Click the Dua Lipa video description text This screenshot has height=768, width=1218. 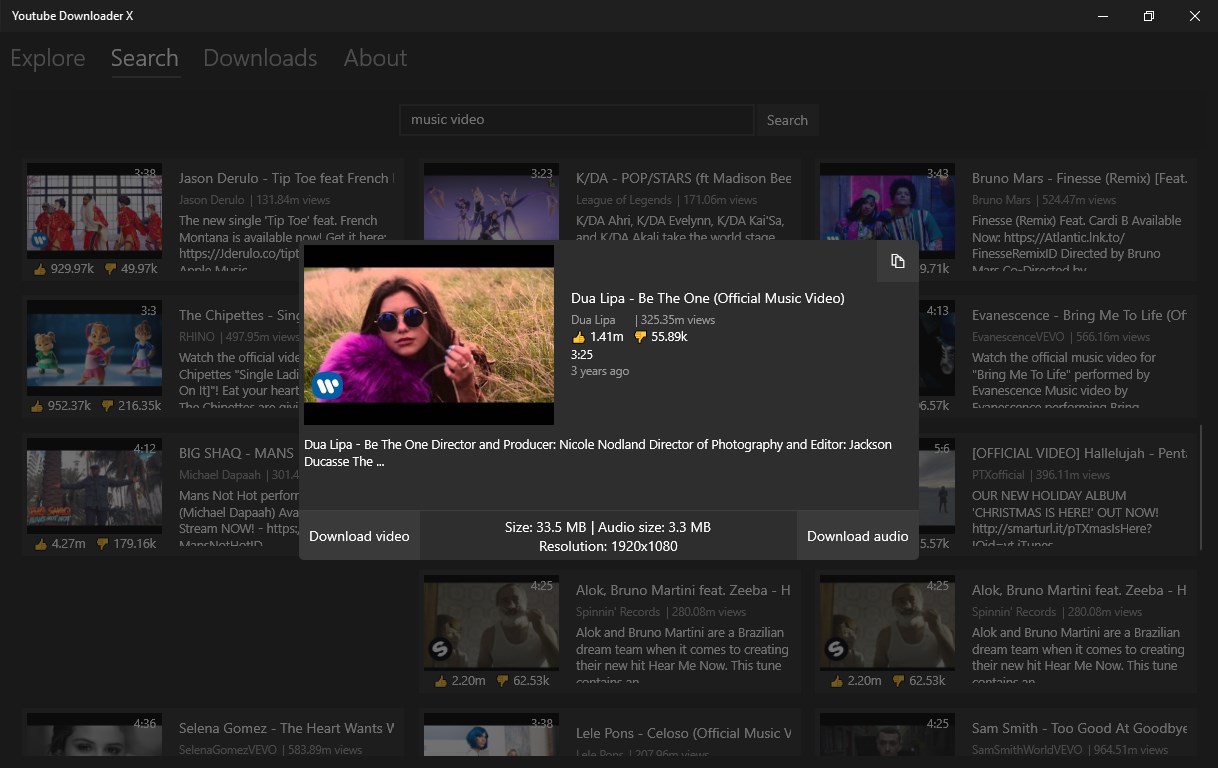click(x=598, y=453)
